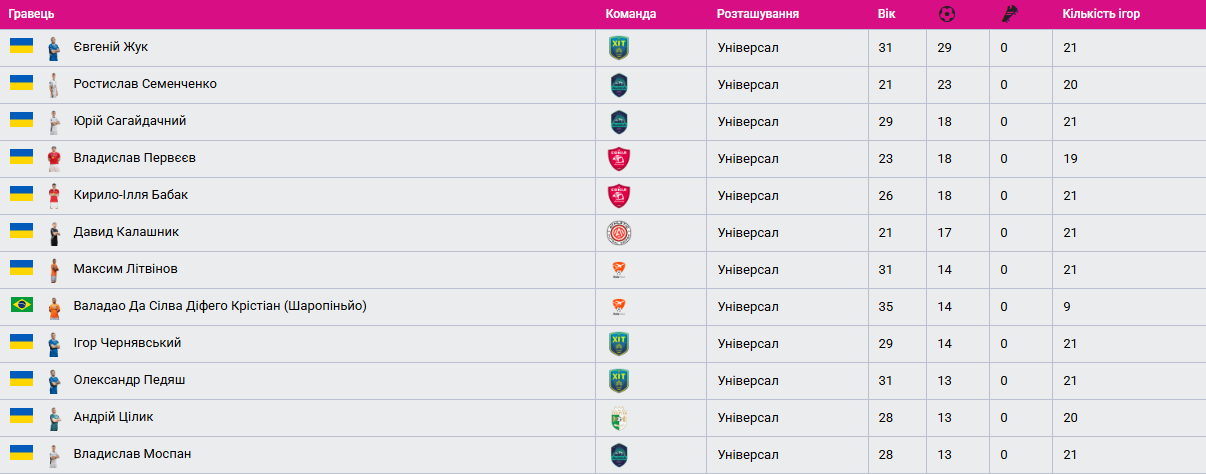Click the orange team logo beside Максим Літвінов
Screen dimensions: 1206x474
pyautogui.click(x=619, y=270)
